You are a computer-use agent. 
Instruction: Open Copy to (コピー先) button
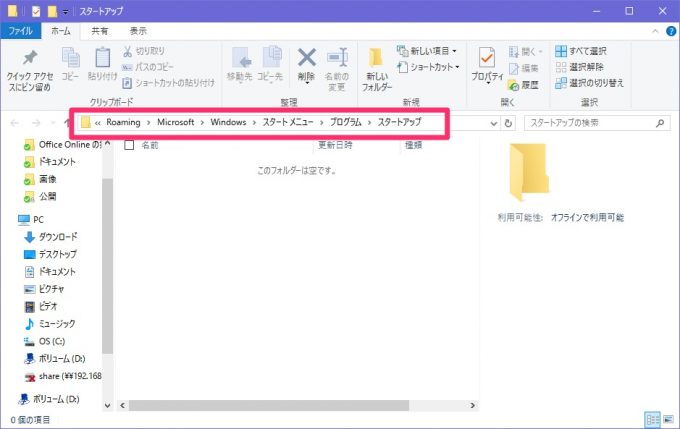tap(270, 64)
